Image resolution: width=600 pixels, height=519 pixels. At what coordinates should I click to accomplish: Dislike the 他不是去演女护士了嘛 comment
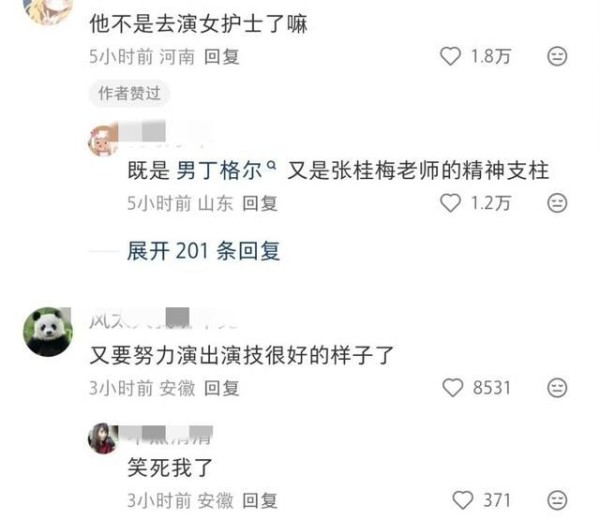click(x=557, y=56)
